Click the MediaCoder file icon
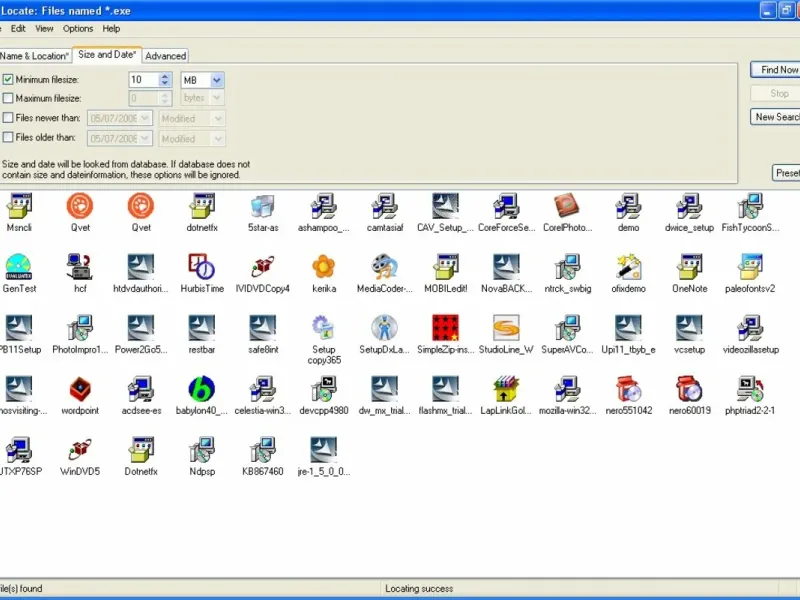This screenshot has height=600, width=800. [384, 266]
